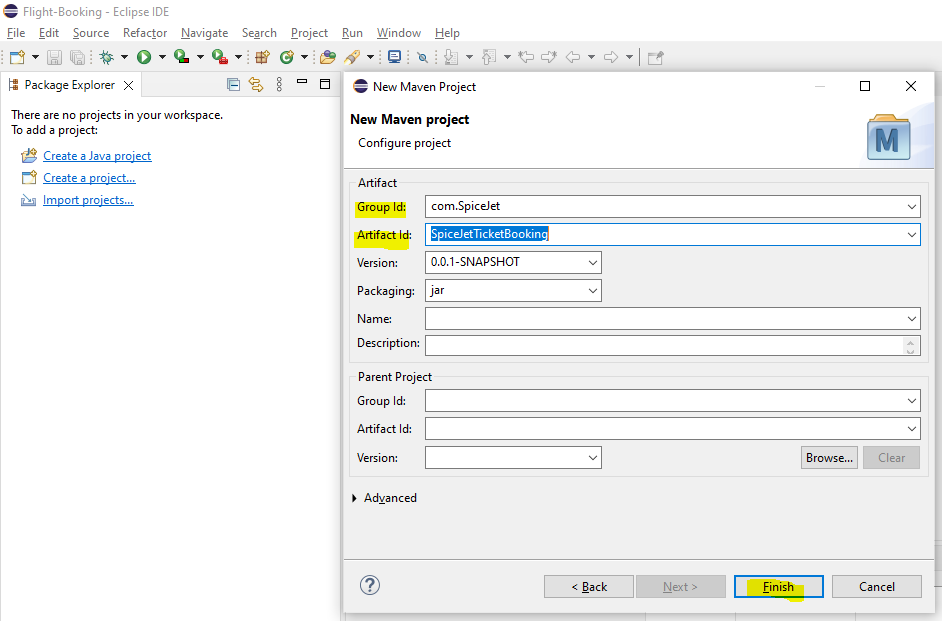Open the Source menu
This screenshot has width=942, height=621.
pyautogui.click(x=91, y=33)
